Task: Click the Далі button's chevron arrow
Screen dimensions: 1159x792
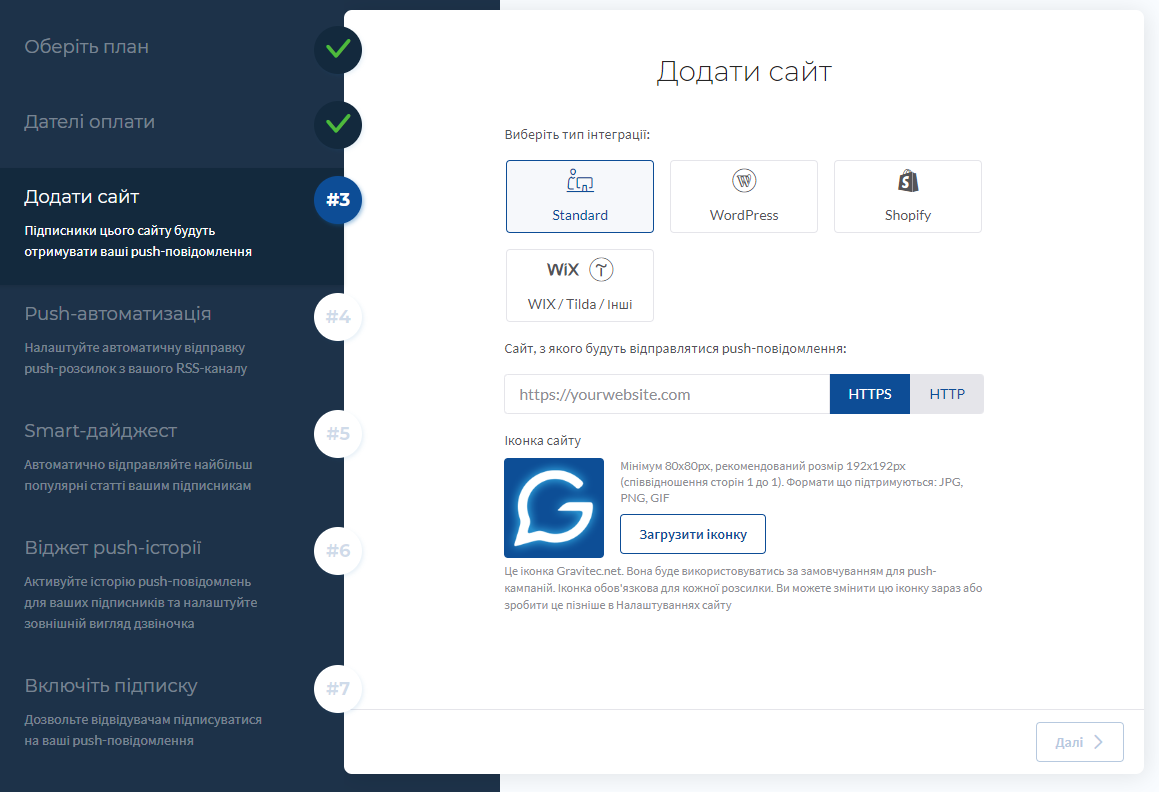Action: click(x=1098, y=742)
